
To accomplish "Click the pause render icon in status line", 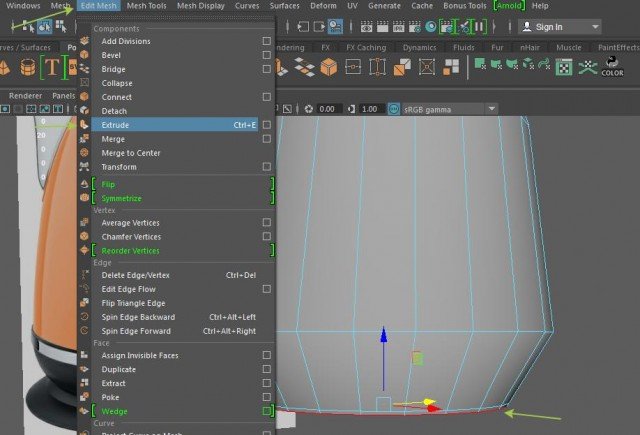I will coord(477,27).
